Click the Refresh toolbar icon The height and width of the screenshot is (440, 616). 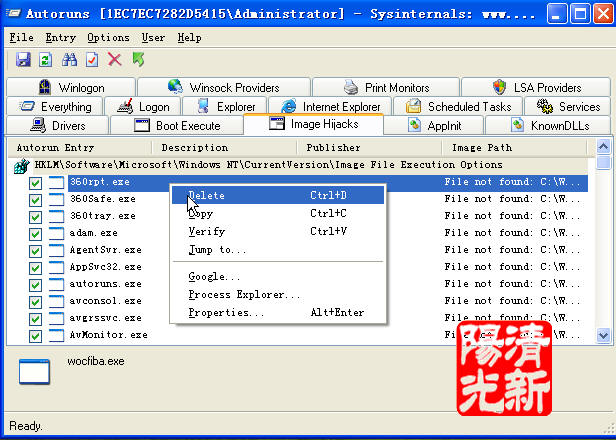pyautogui.click(x=46, y=60)
